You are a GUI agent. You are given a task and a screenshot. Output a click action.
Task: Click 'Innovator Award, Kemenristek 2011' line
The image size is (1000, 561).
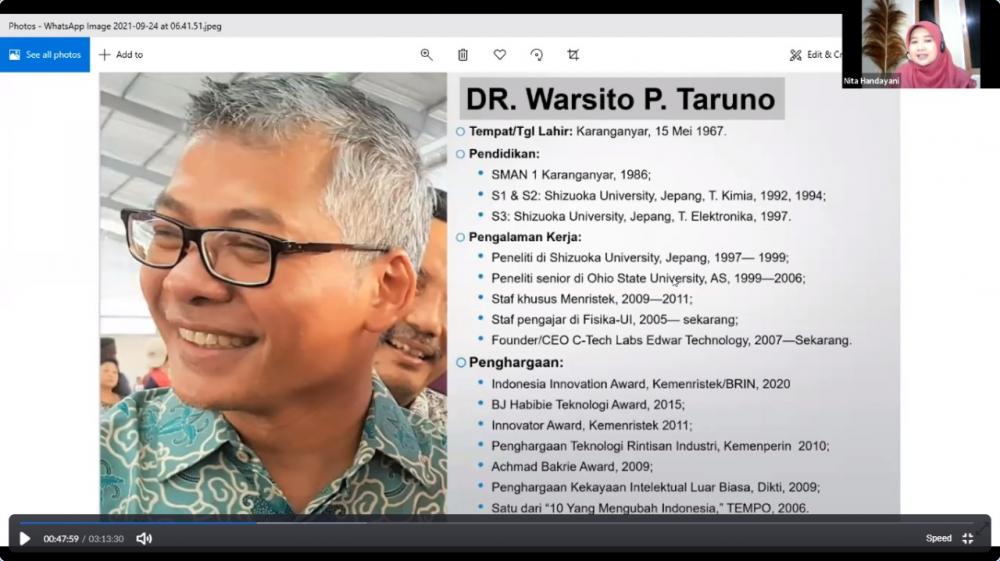click(x=591, y=425)
